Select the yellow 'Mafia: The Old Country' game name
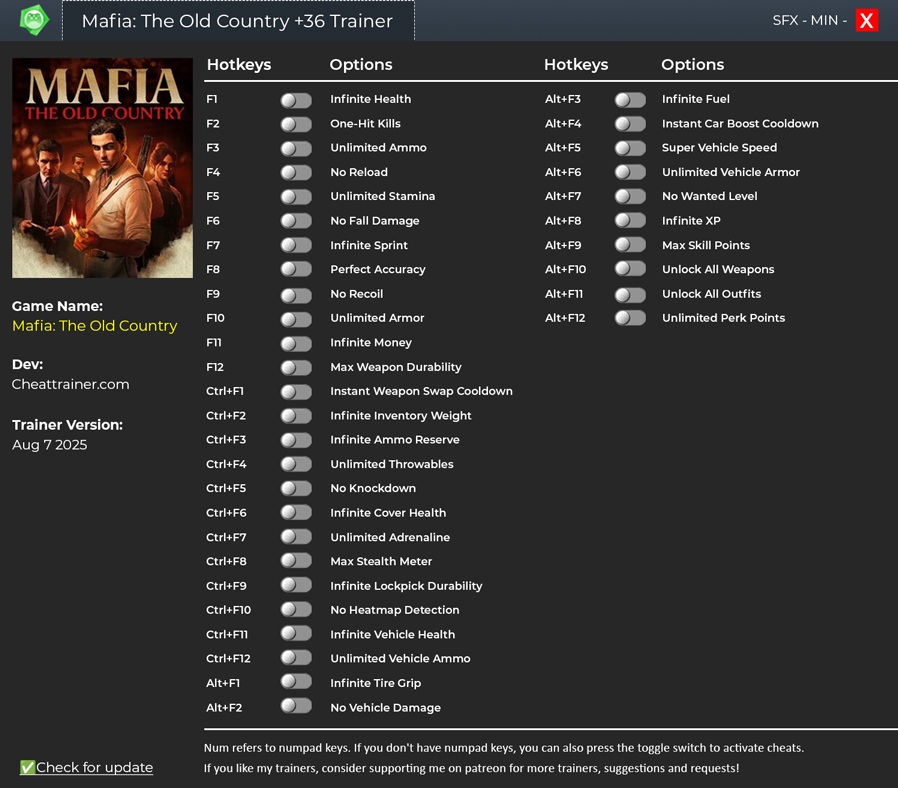This screenshot has width=898, height=788. click(94, 326)
